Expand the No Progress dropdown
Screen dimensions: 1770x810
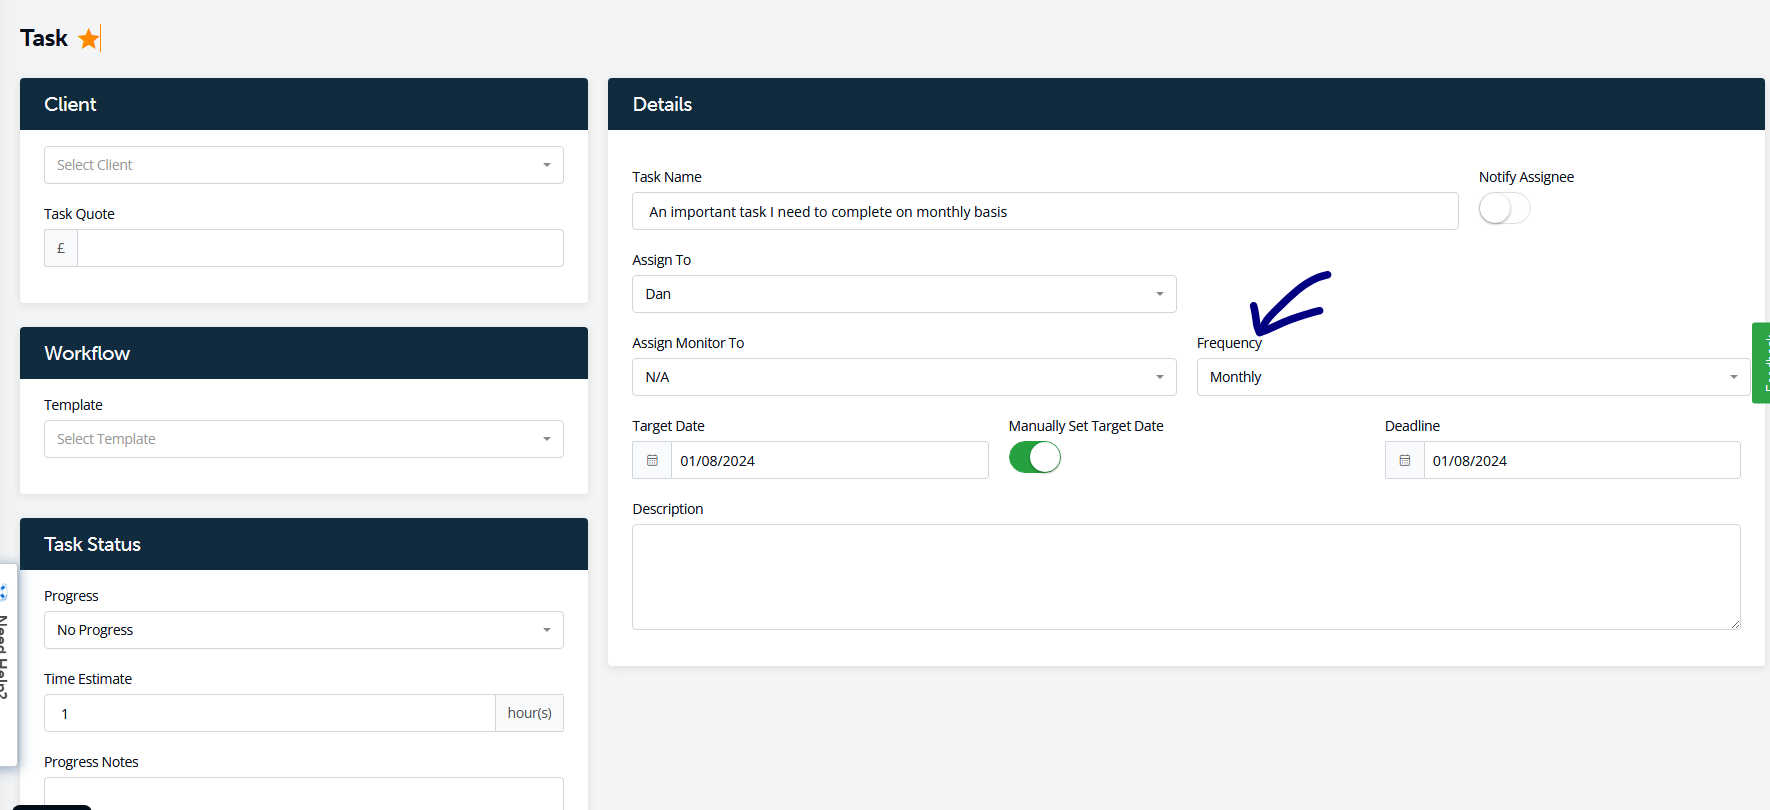point(303,630)
